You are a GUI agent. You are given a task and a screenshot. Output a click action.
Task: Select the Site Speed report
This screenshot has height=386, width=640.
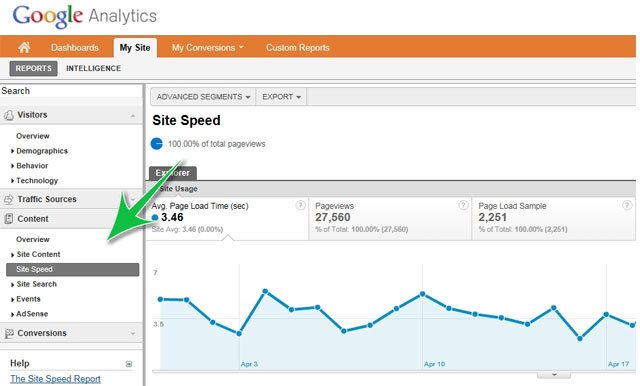pyautogui.click(x=73, y=269)
